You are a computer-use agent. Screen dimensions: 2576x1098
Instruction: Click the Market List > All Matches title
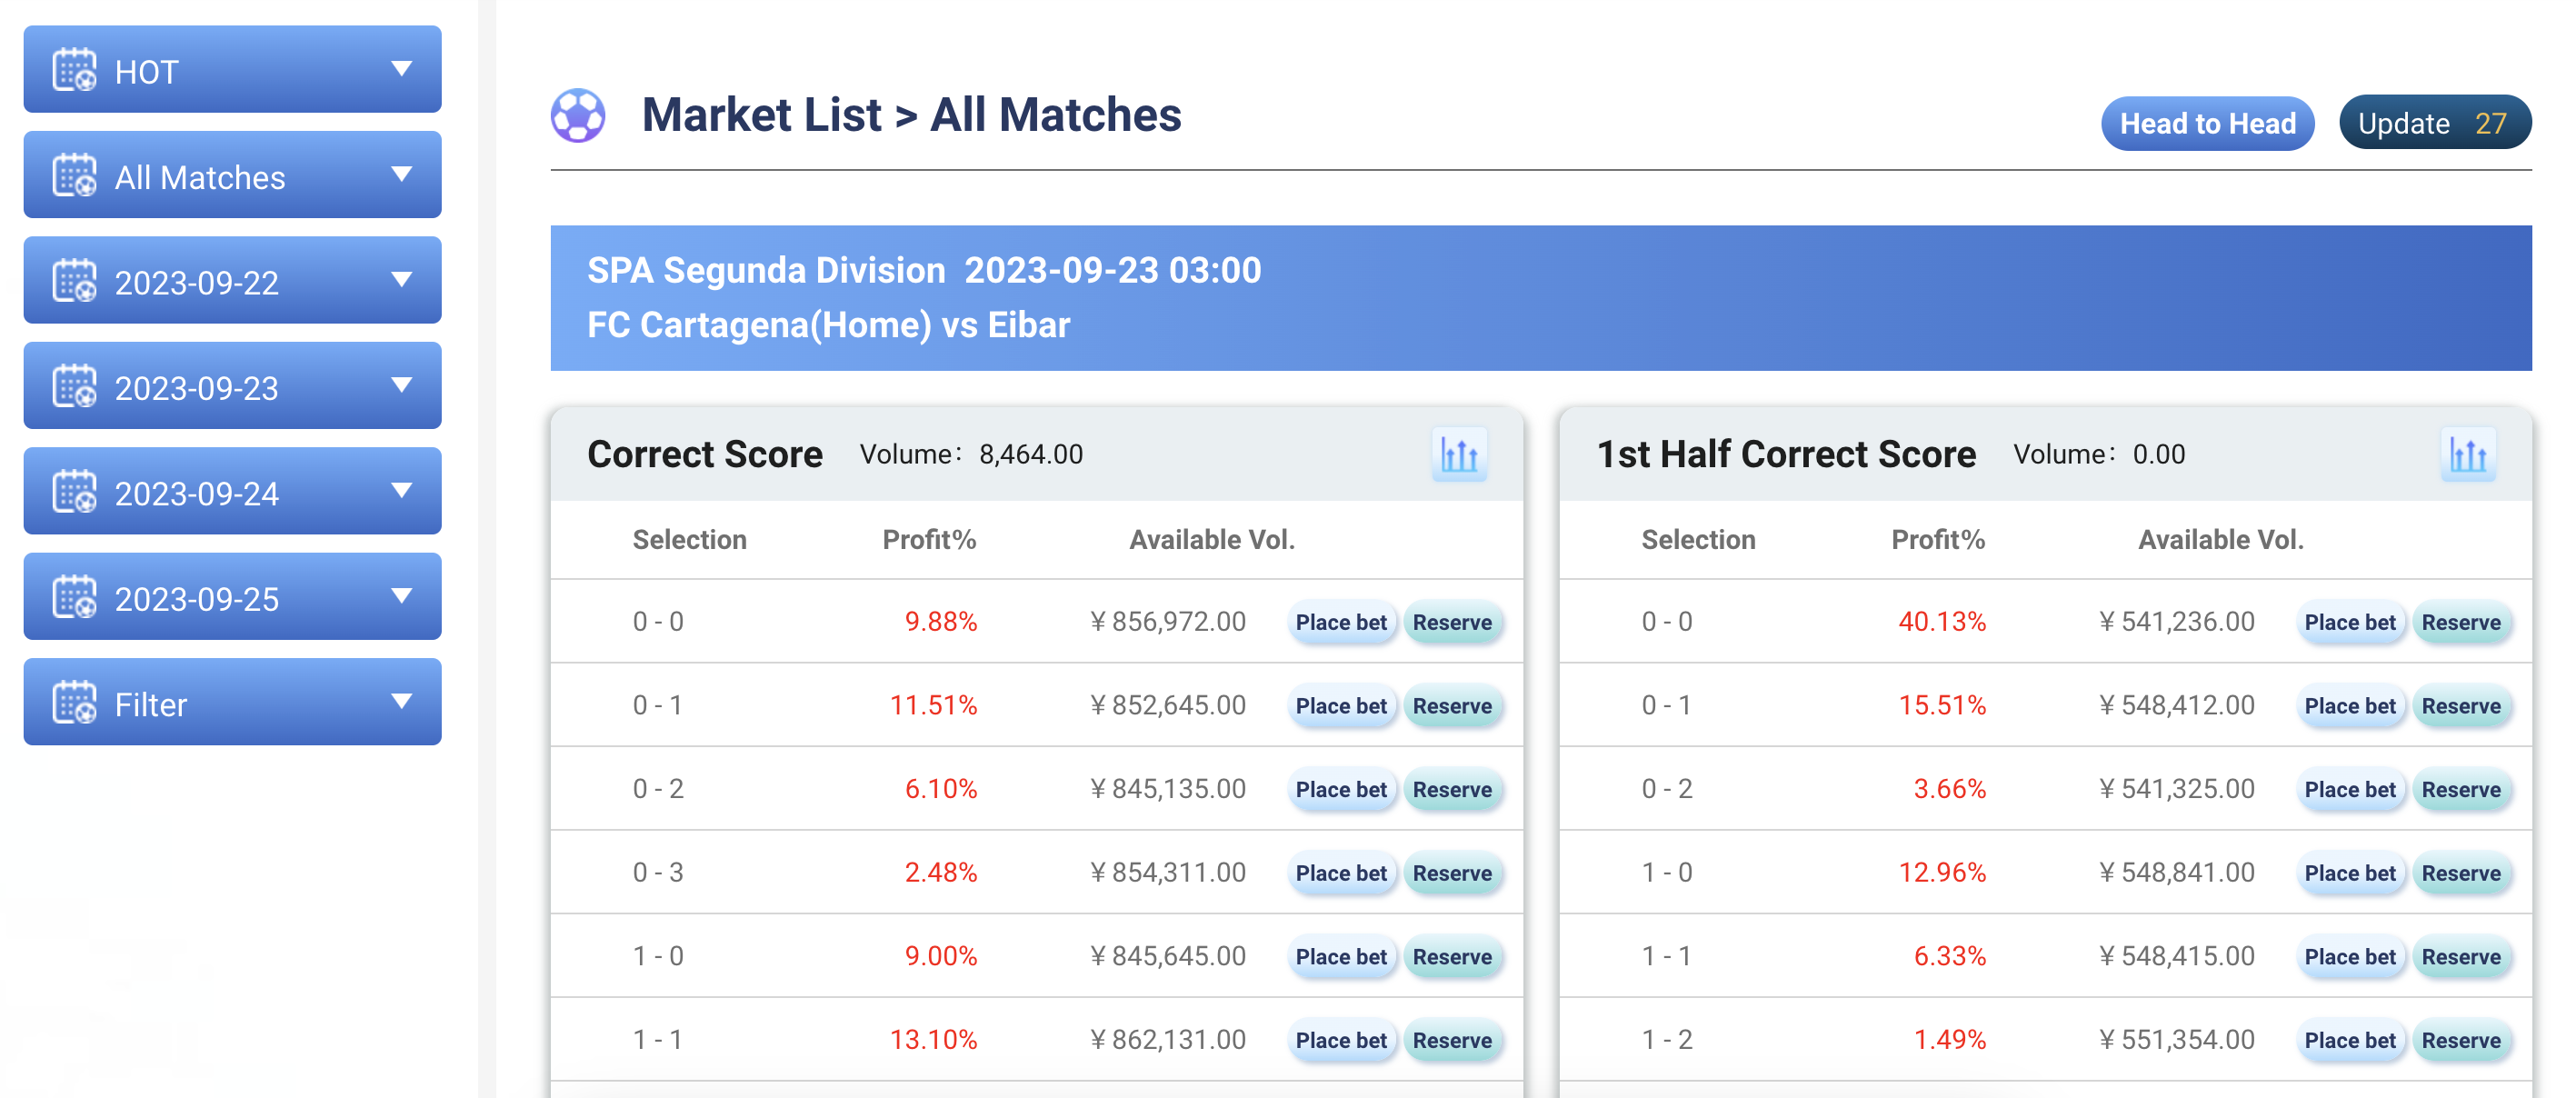coord(911,115)
